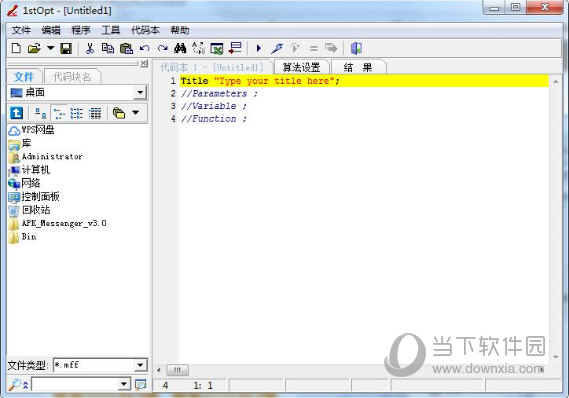Go up one folder level in file panel

16,113
